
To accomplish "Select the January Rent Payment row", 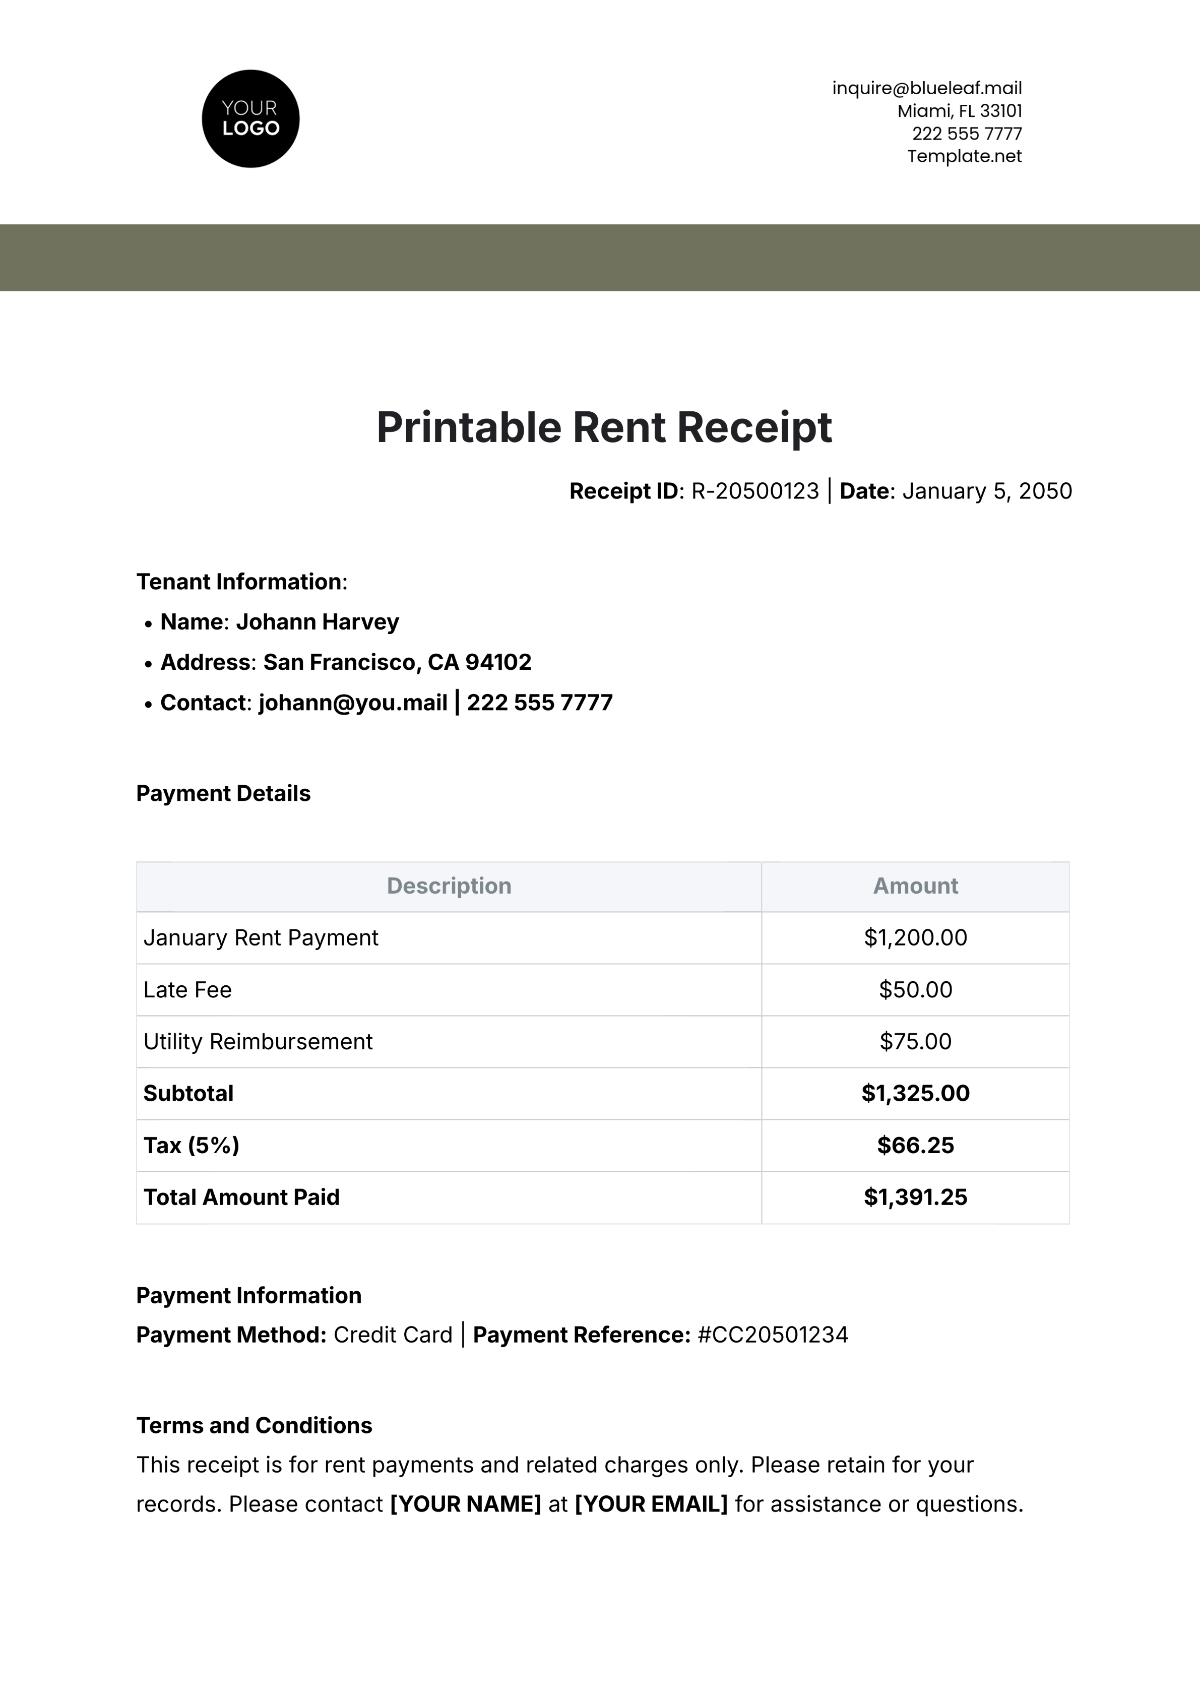I will 261,938.
